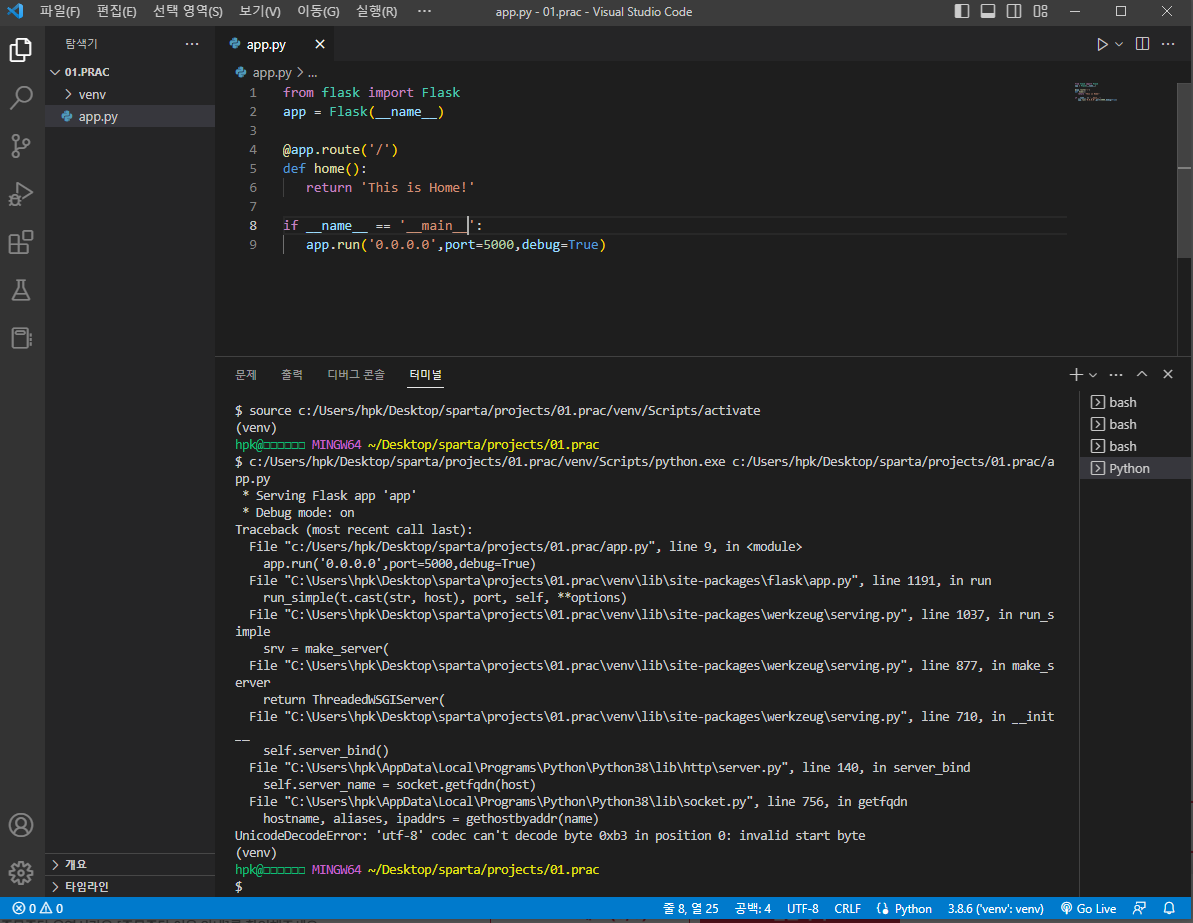Maximize the panel size chevron
Screen dimensions: 1193x923
1141,374
